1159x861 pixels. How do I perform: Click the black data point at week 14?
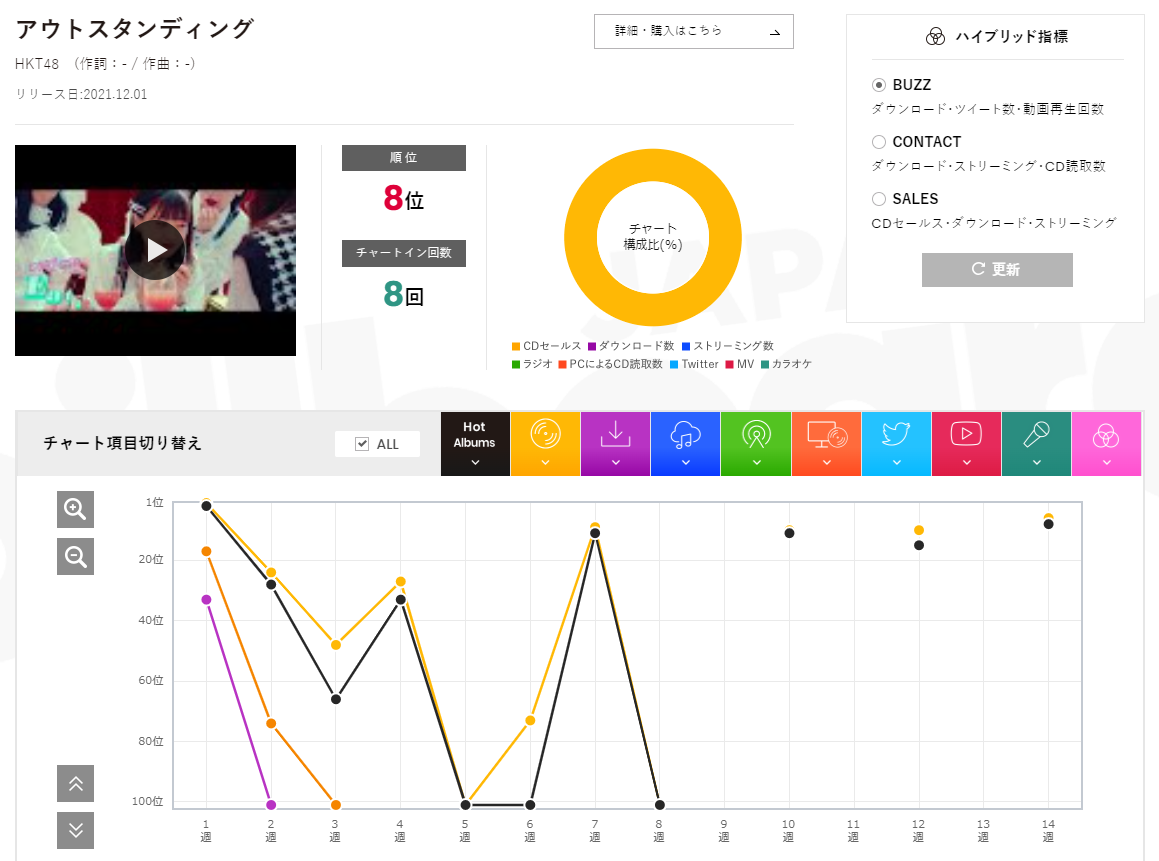[x=1048, y=524]
